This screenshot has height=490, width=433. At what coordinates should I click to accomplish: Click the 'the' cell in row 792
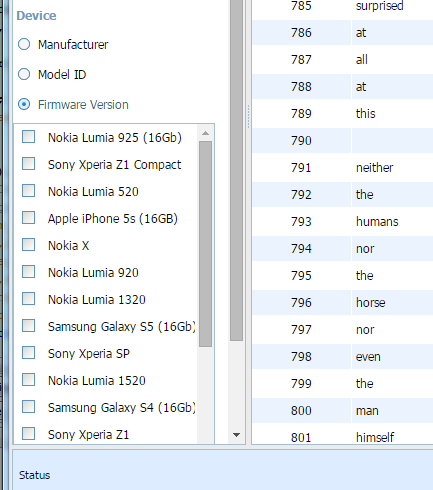click(392, 195)
